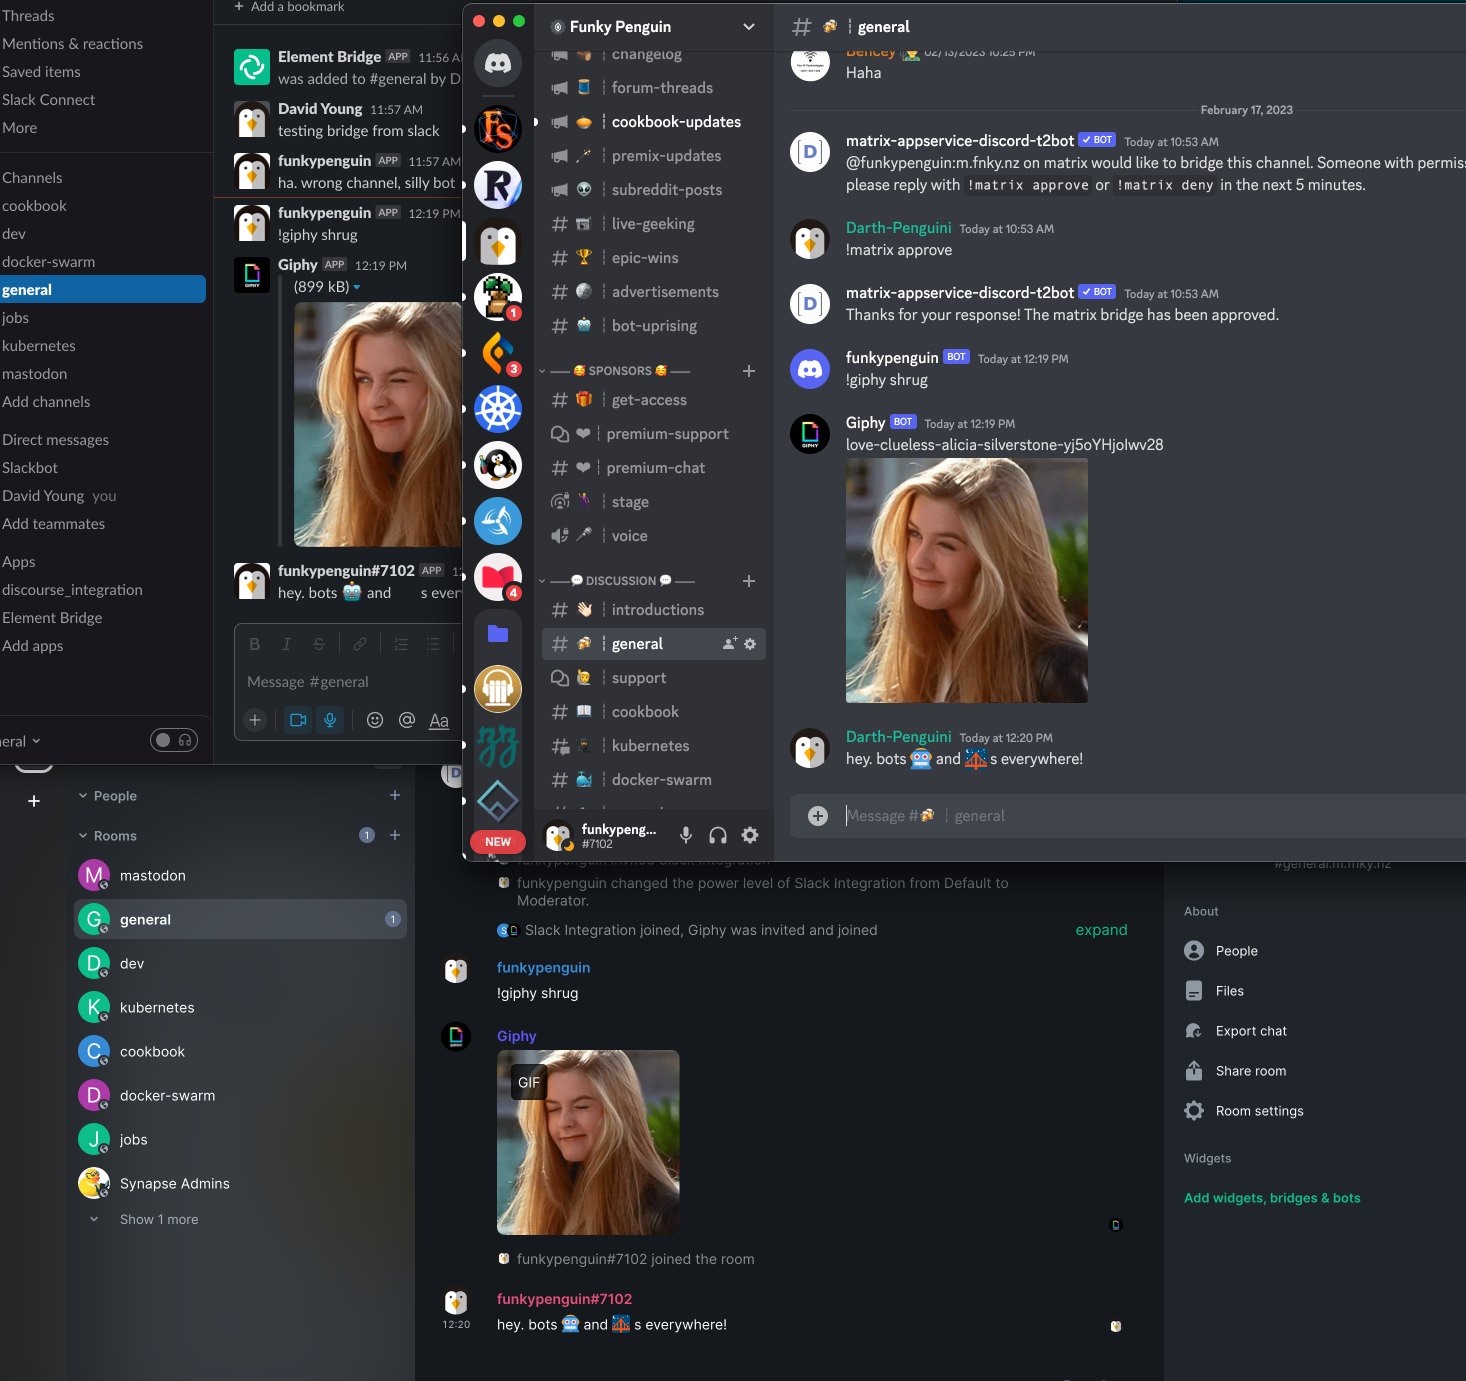Click the Add widgets, bridges & bots link
This screenshot has height=1381, width=1466.
tap(1272, 1197)
